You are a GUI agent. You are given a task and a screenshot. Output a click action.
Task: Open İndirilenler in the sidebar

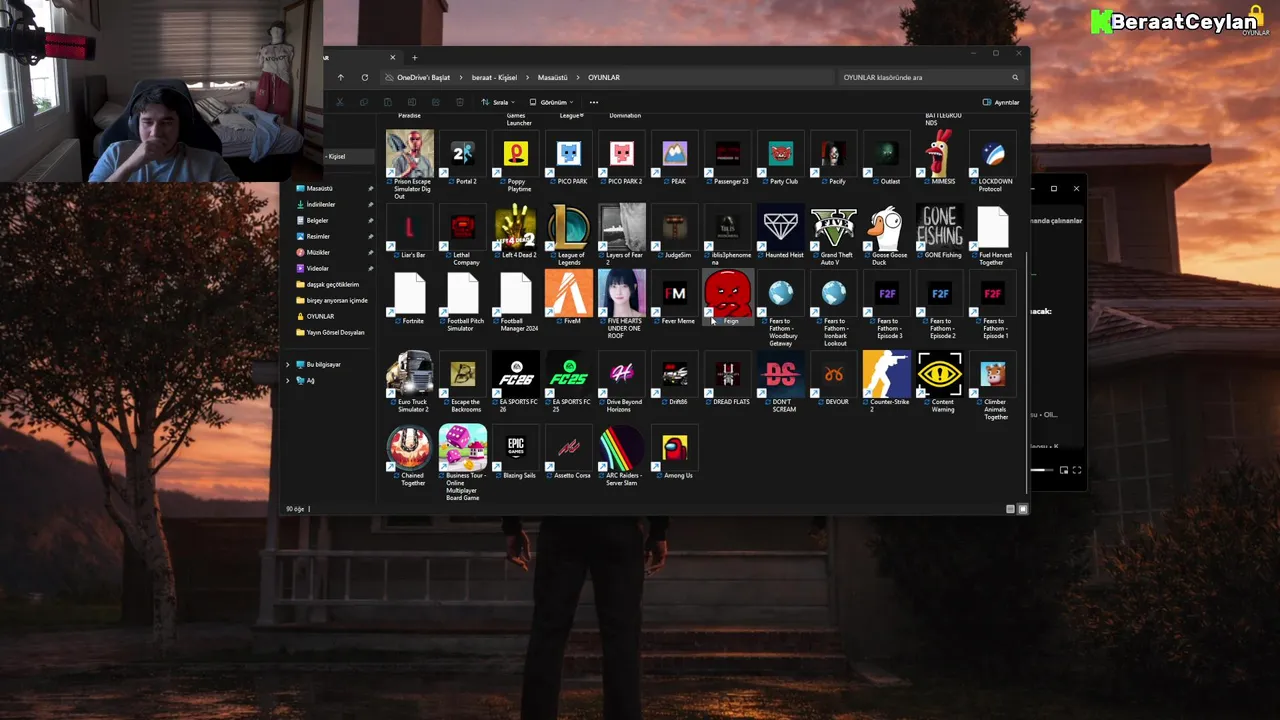[334, 204]
